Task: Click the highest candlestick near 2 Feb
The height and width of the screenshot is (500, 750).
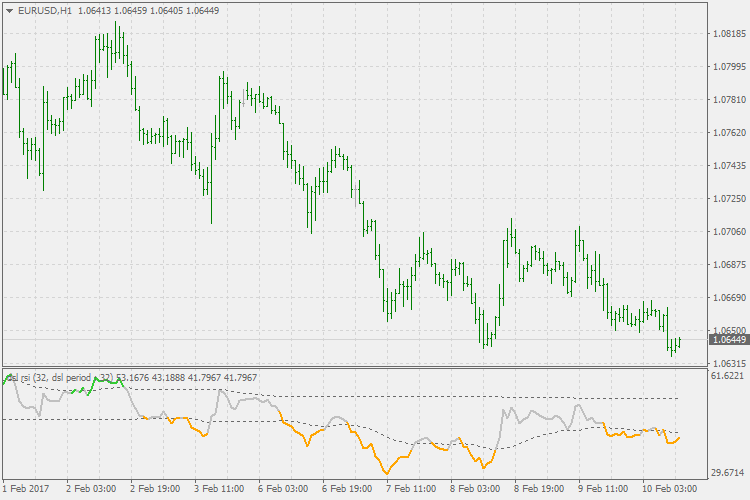Action: tap(117, 40)
